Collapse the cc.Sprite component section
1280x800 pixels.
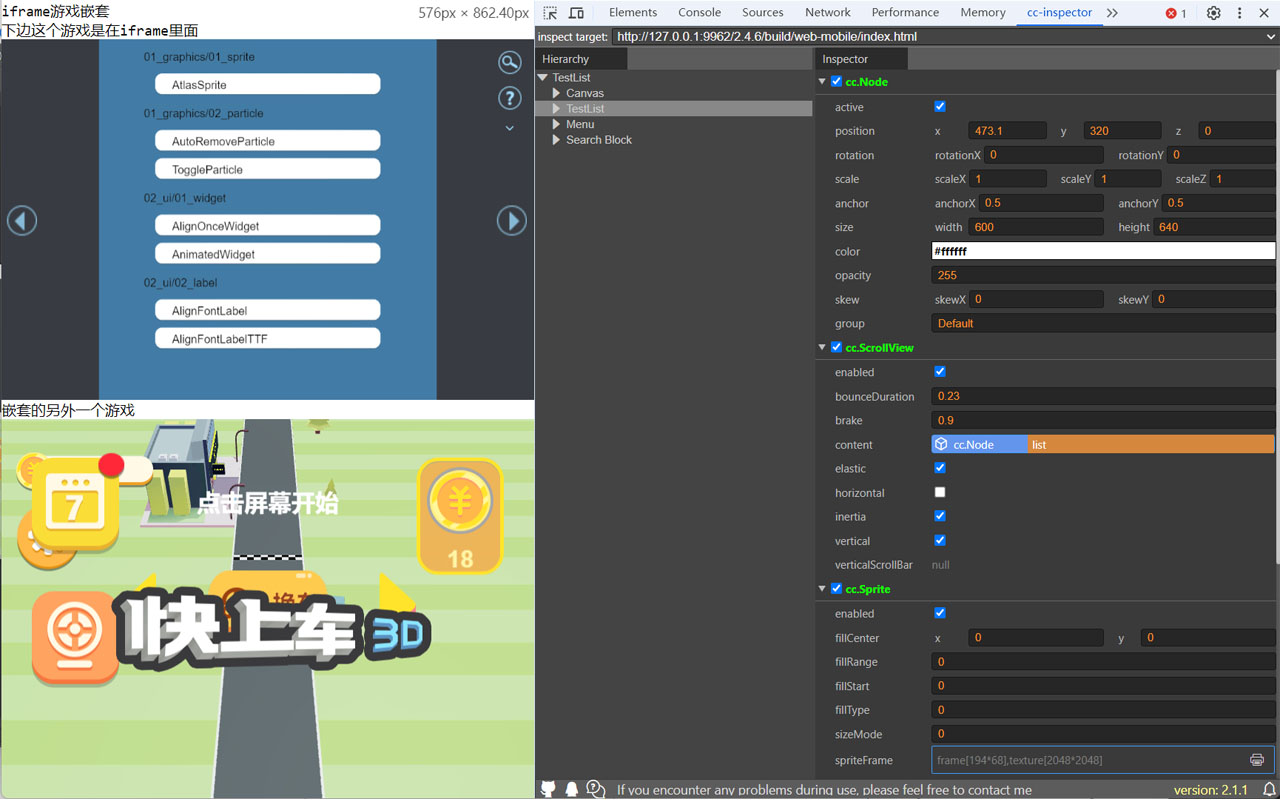[x=821, y=588]
